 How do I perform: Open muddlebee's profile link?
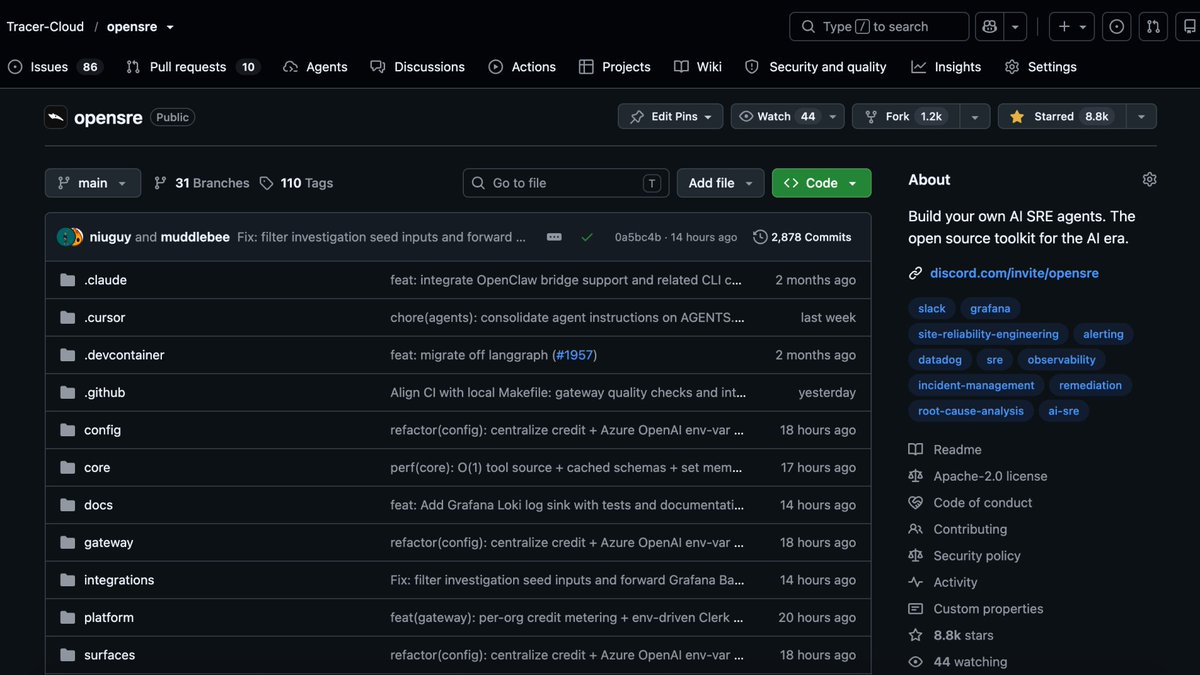tap(195, 237)
